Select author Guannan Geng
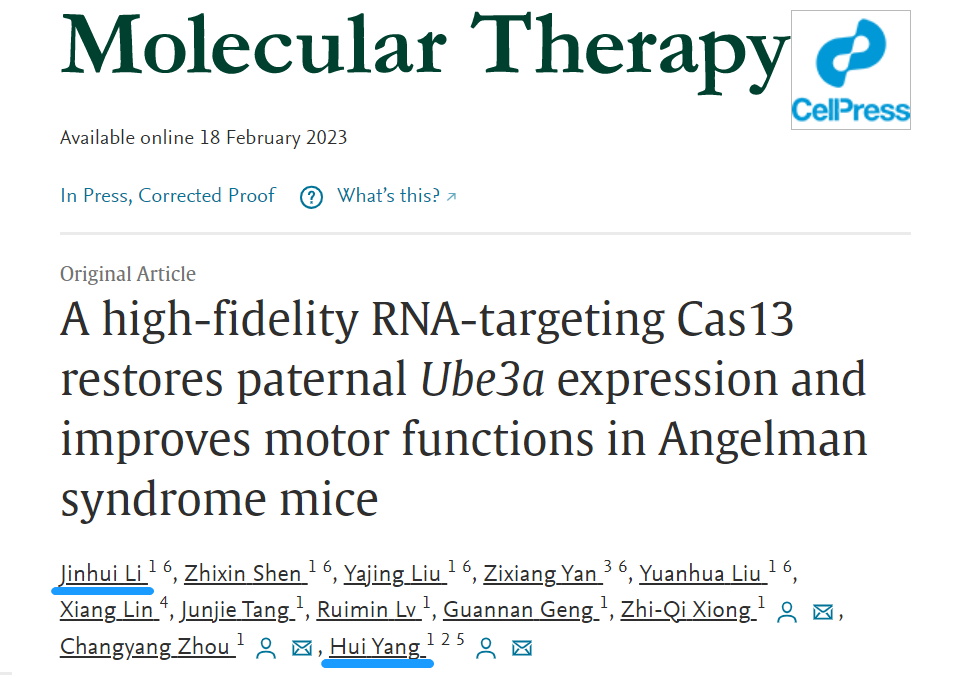Image resolution: width=953 pixels, height=680 pixels. pos(518,610)
